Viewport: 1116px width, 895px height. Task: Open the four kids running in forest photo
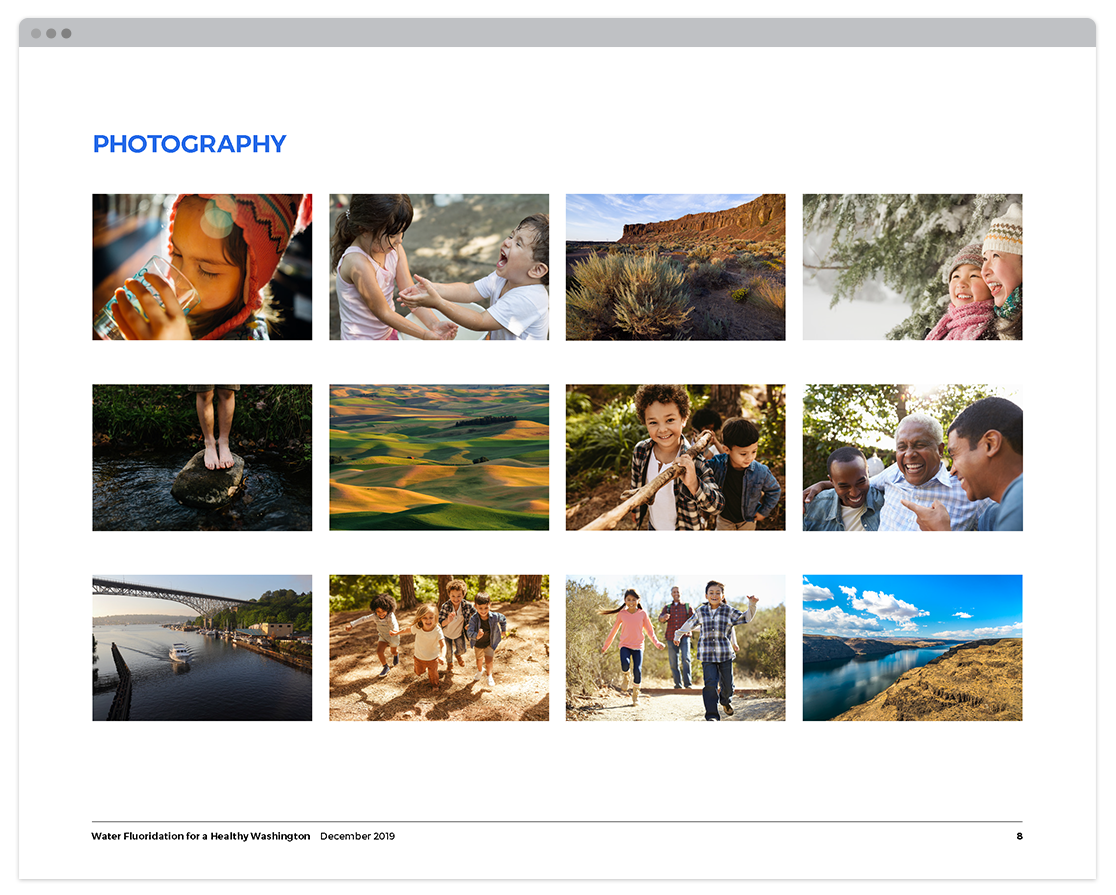point(439,647)
